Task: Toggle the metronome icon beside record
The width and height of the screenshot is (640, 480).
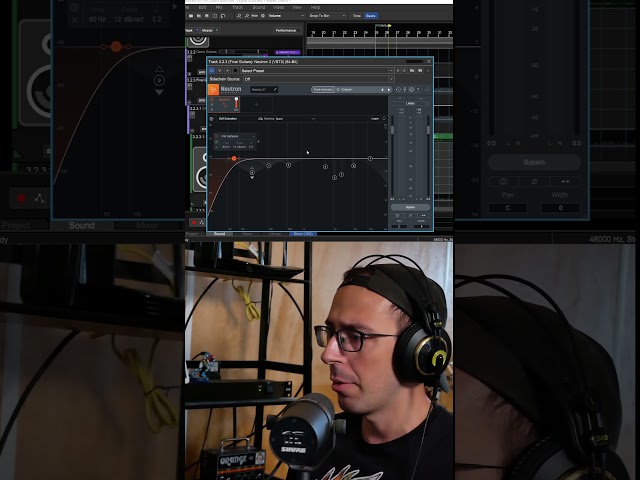Action: (x=202, y=222)
